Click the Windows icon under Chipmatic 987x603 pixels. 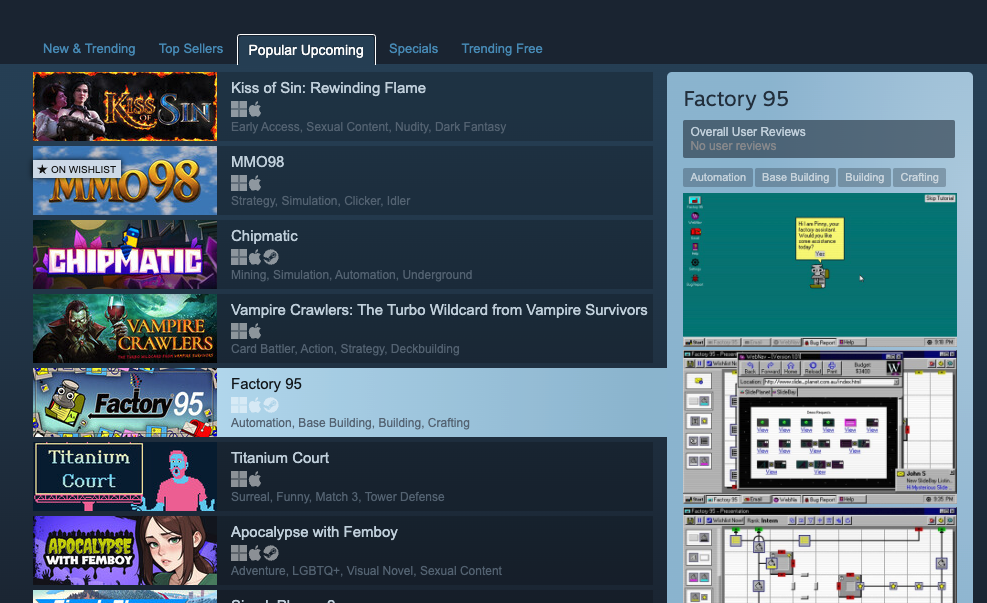(x=239, y=257)
